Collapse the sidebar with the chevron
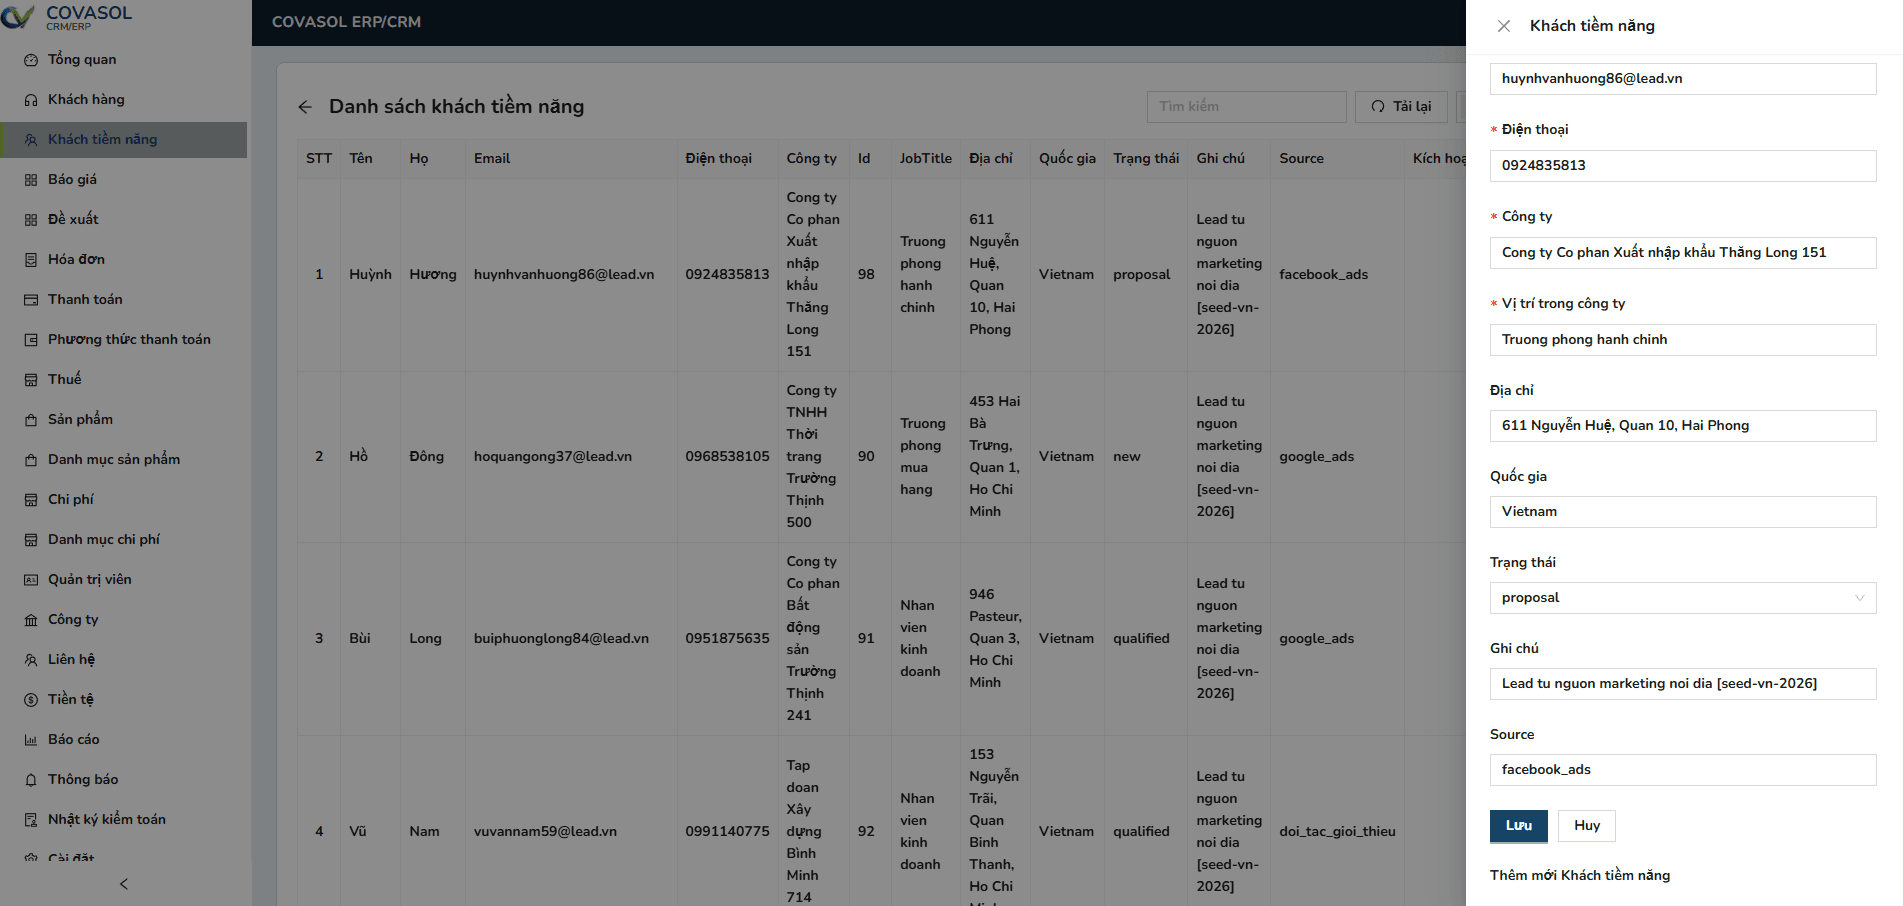This screenshot has height=906, width=1903. pyautogui.click(x=123, y=884)
